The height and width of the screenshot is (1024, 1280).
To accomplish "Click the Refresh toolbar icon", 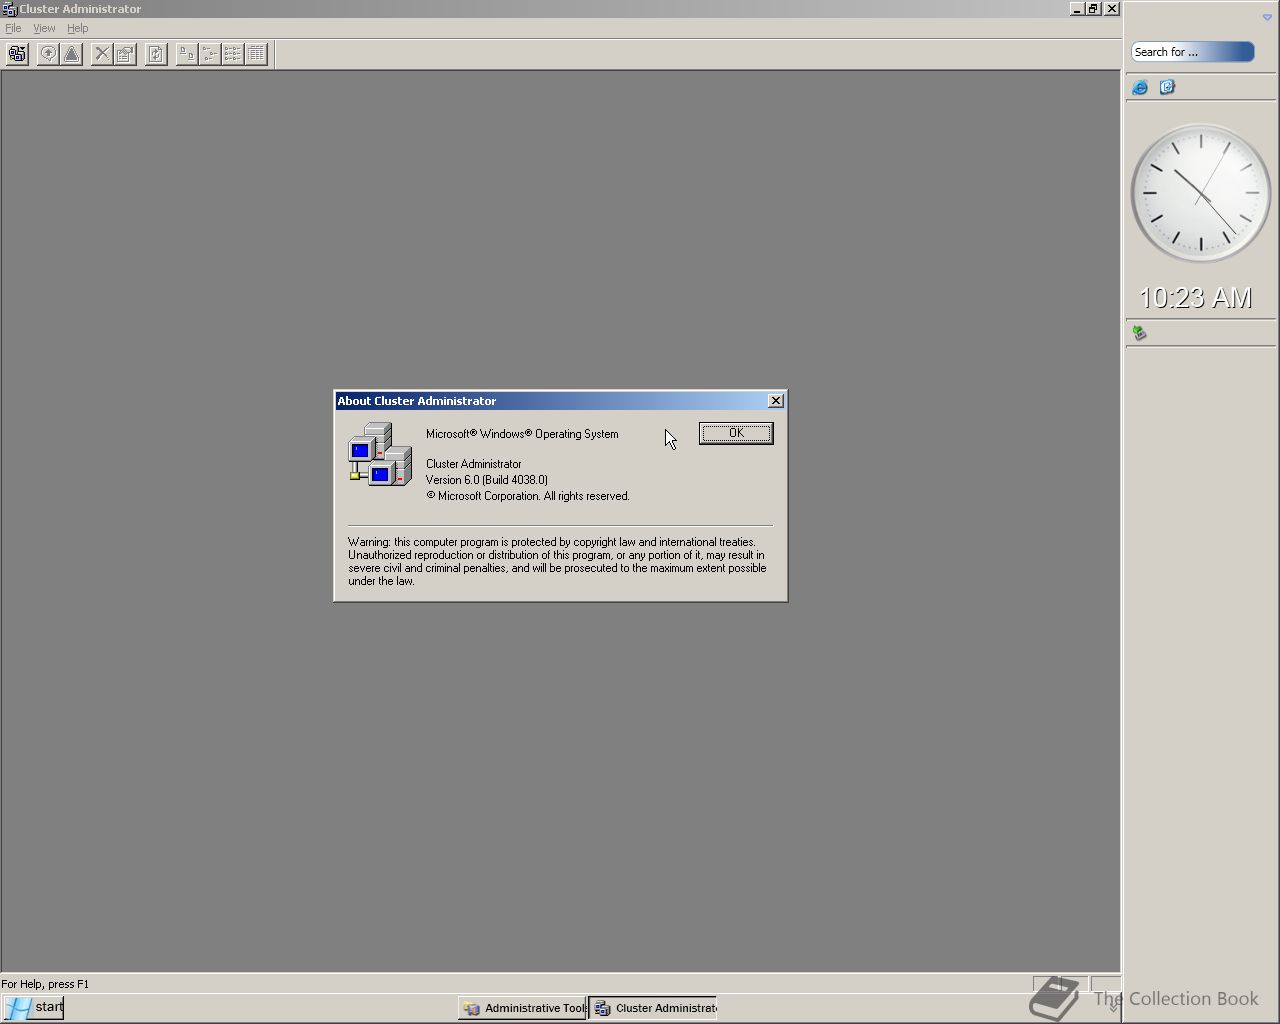I will pos(156,54).
